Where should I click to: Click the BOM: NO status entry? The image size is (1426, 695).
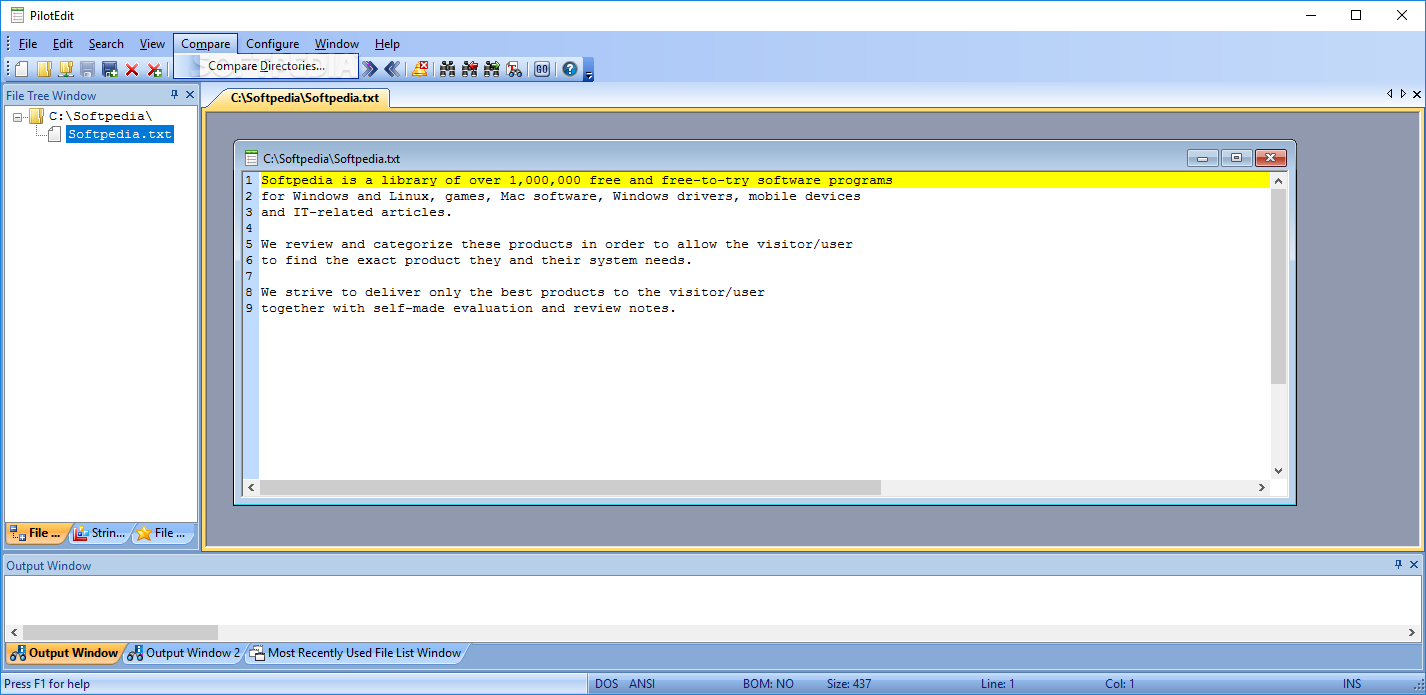(768, 684)
